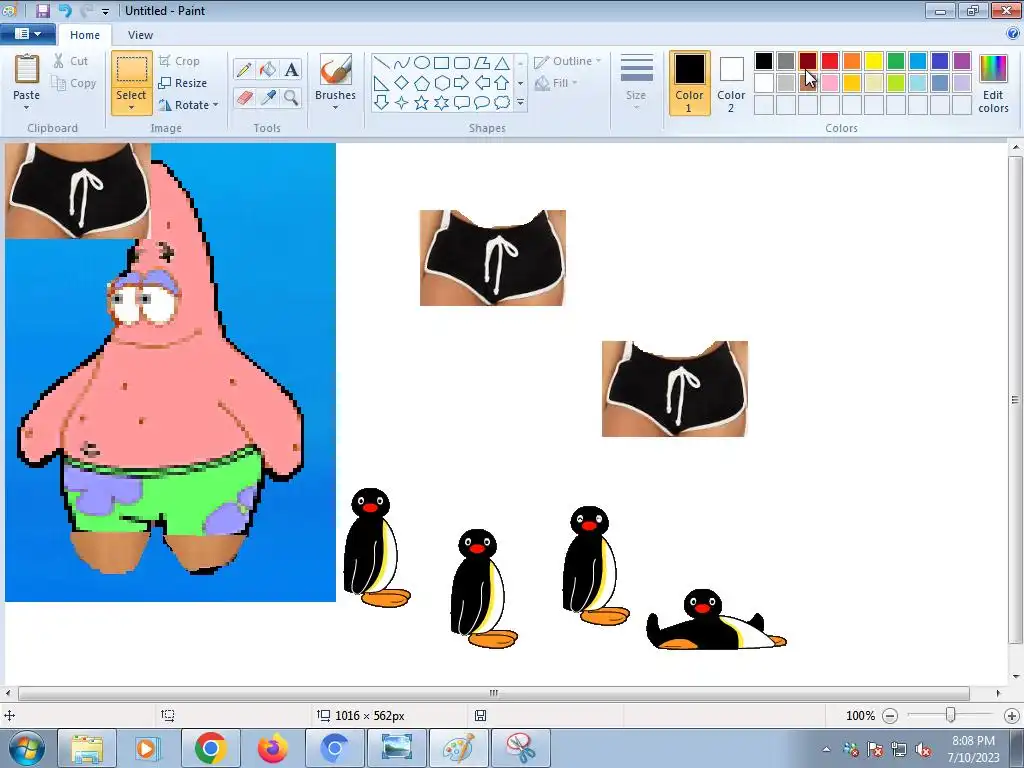Choose the Down arrow shape
1024x768 pixels.
click(x=382, y=103)
